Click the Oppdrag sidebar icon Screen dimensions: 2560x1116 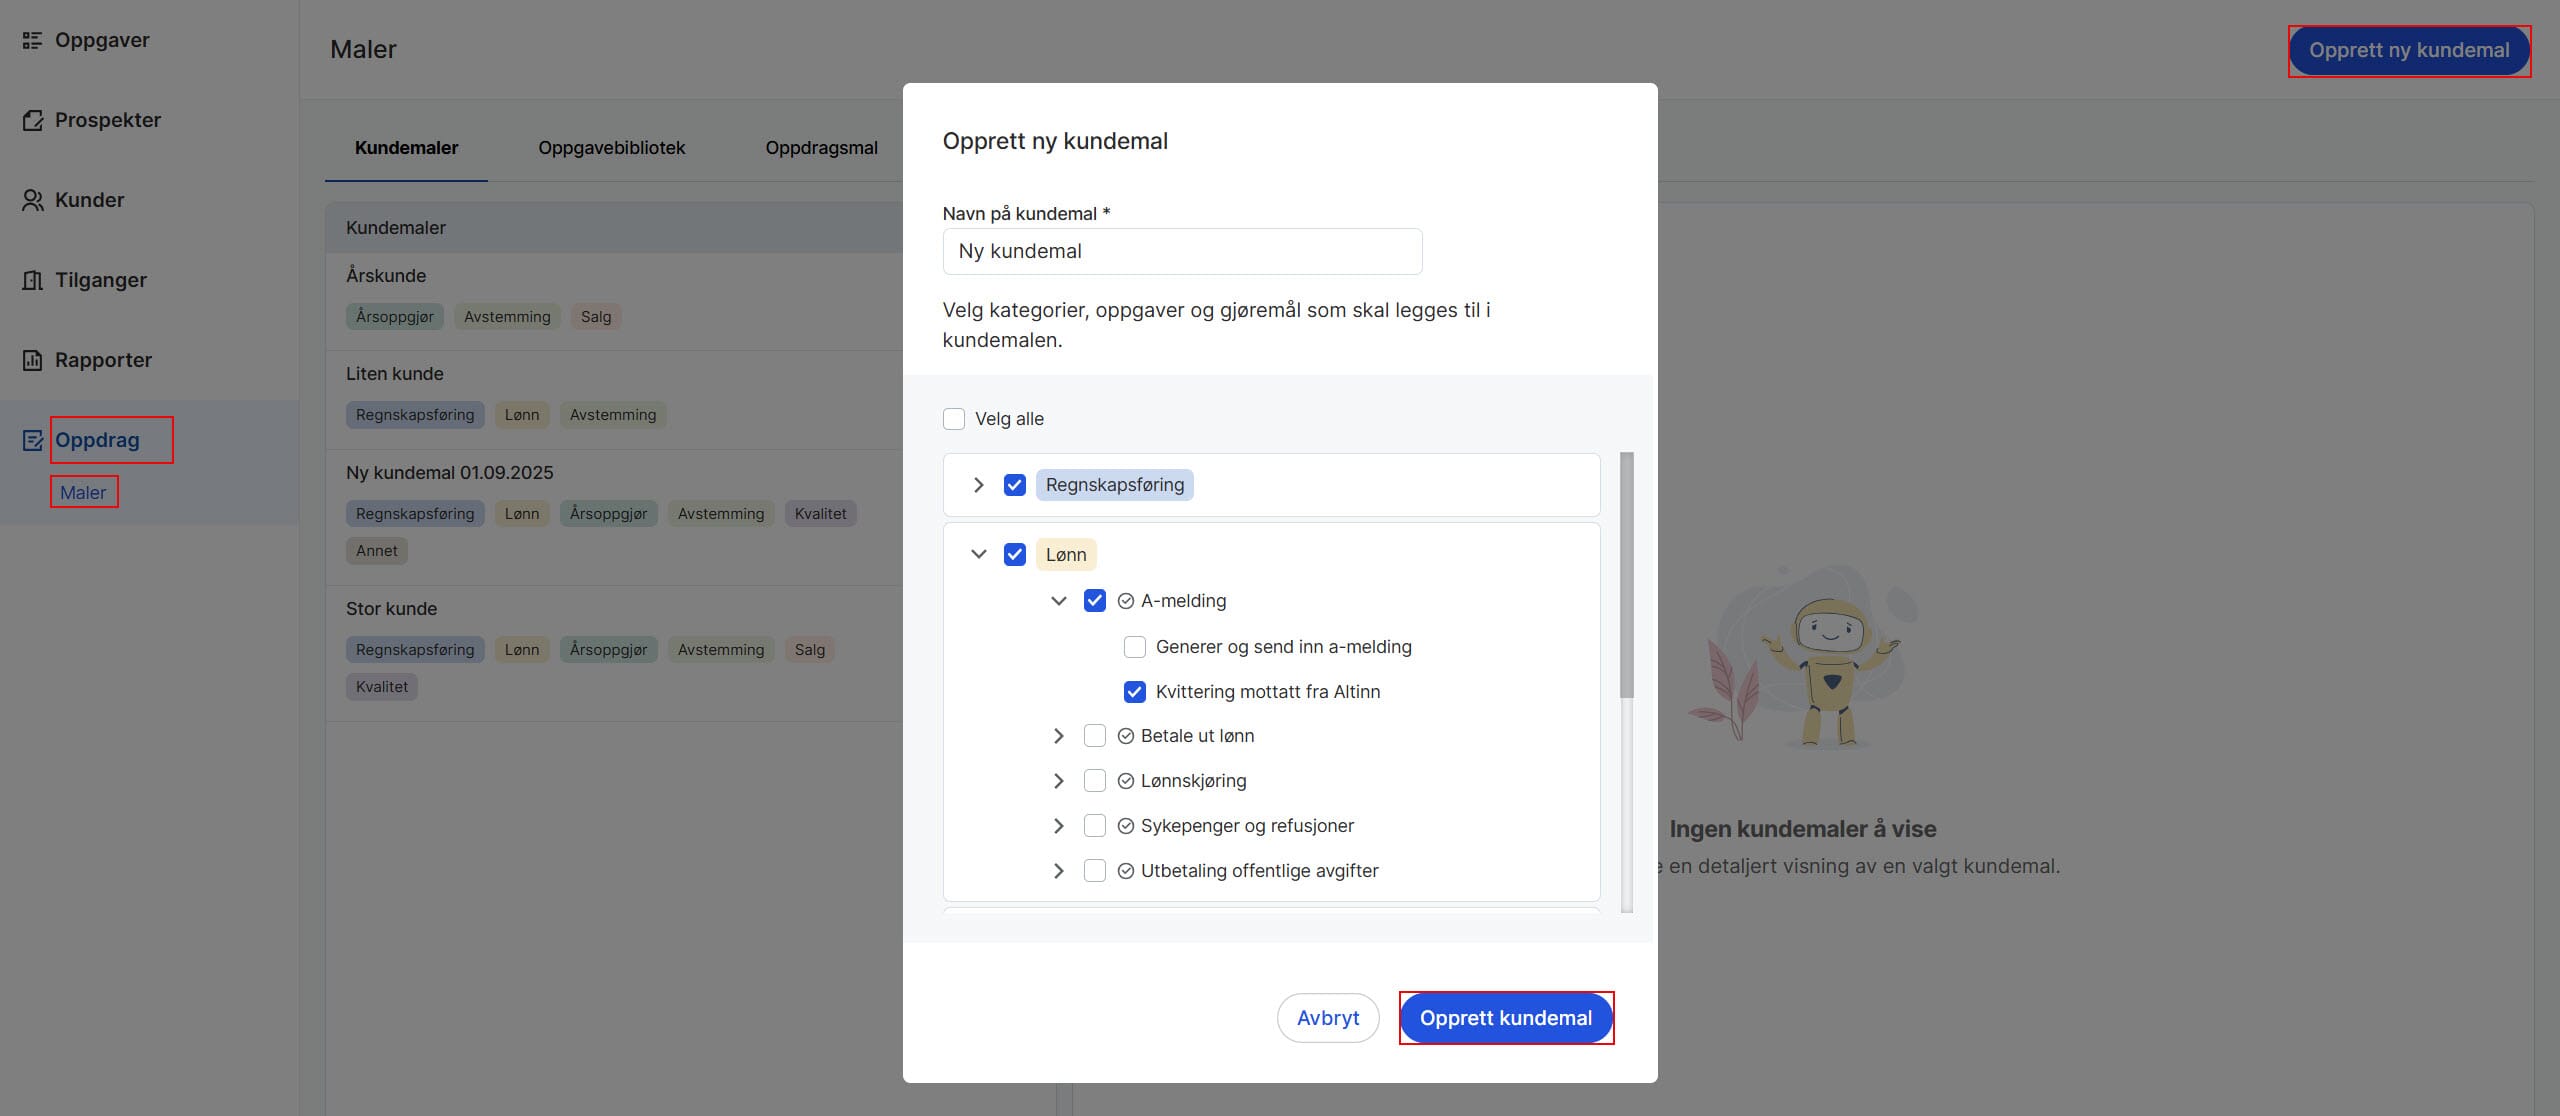[x=32, y=440]
